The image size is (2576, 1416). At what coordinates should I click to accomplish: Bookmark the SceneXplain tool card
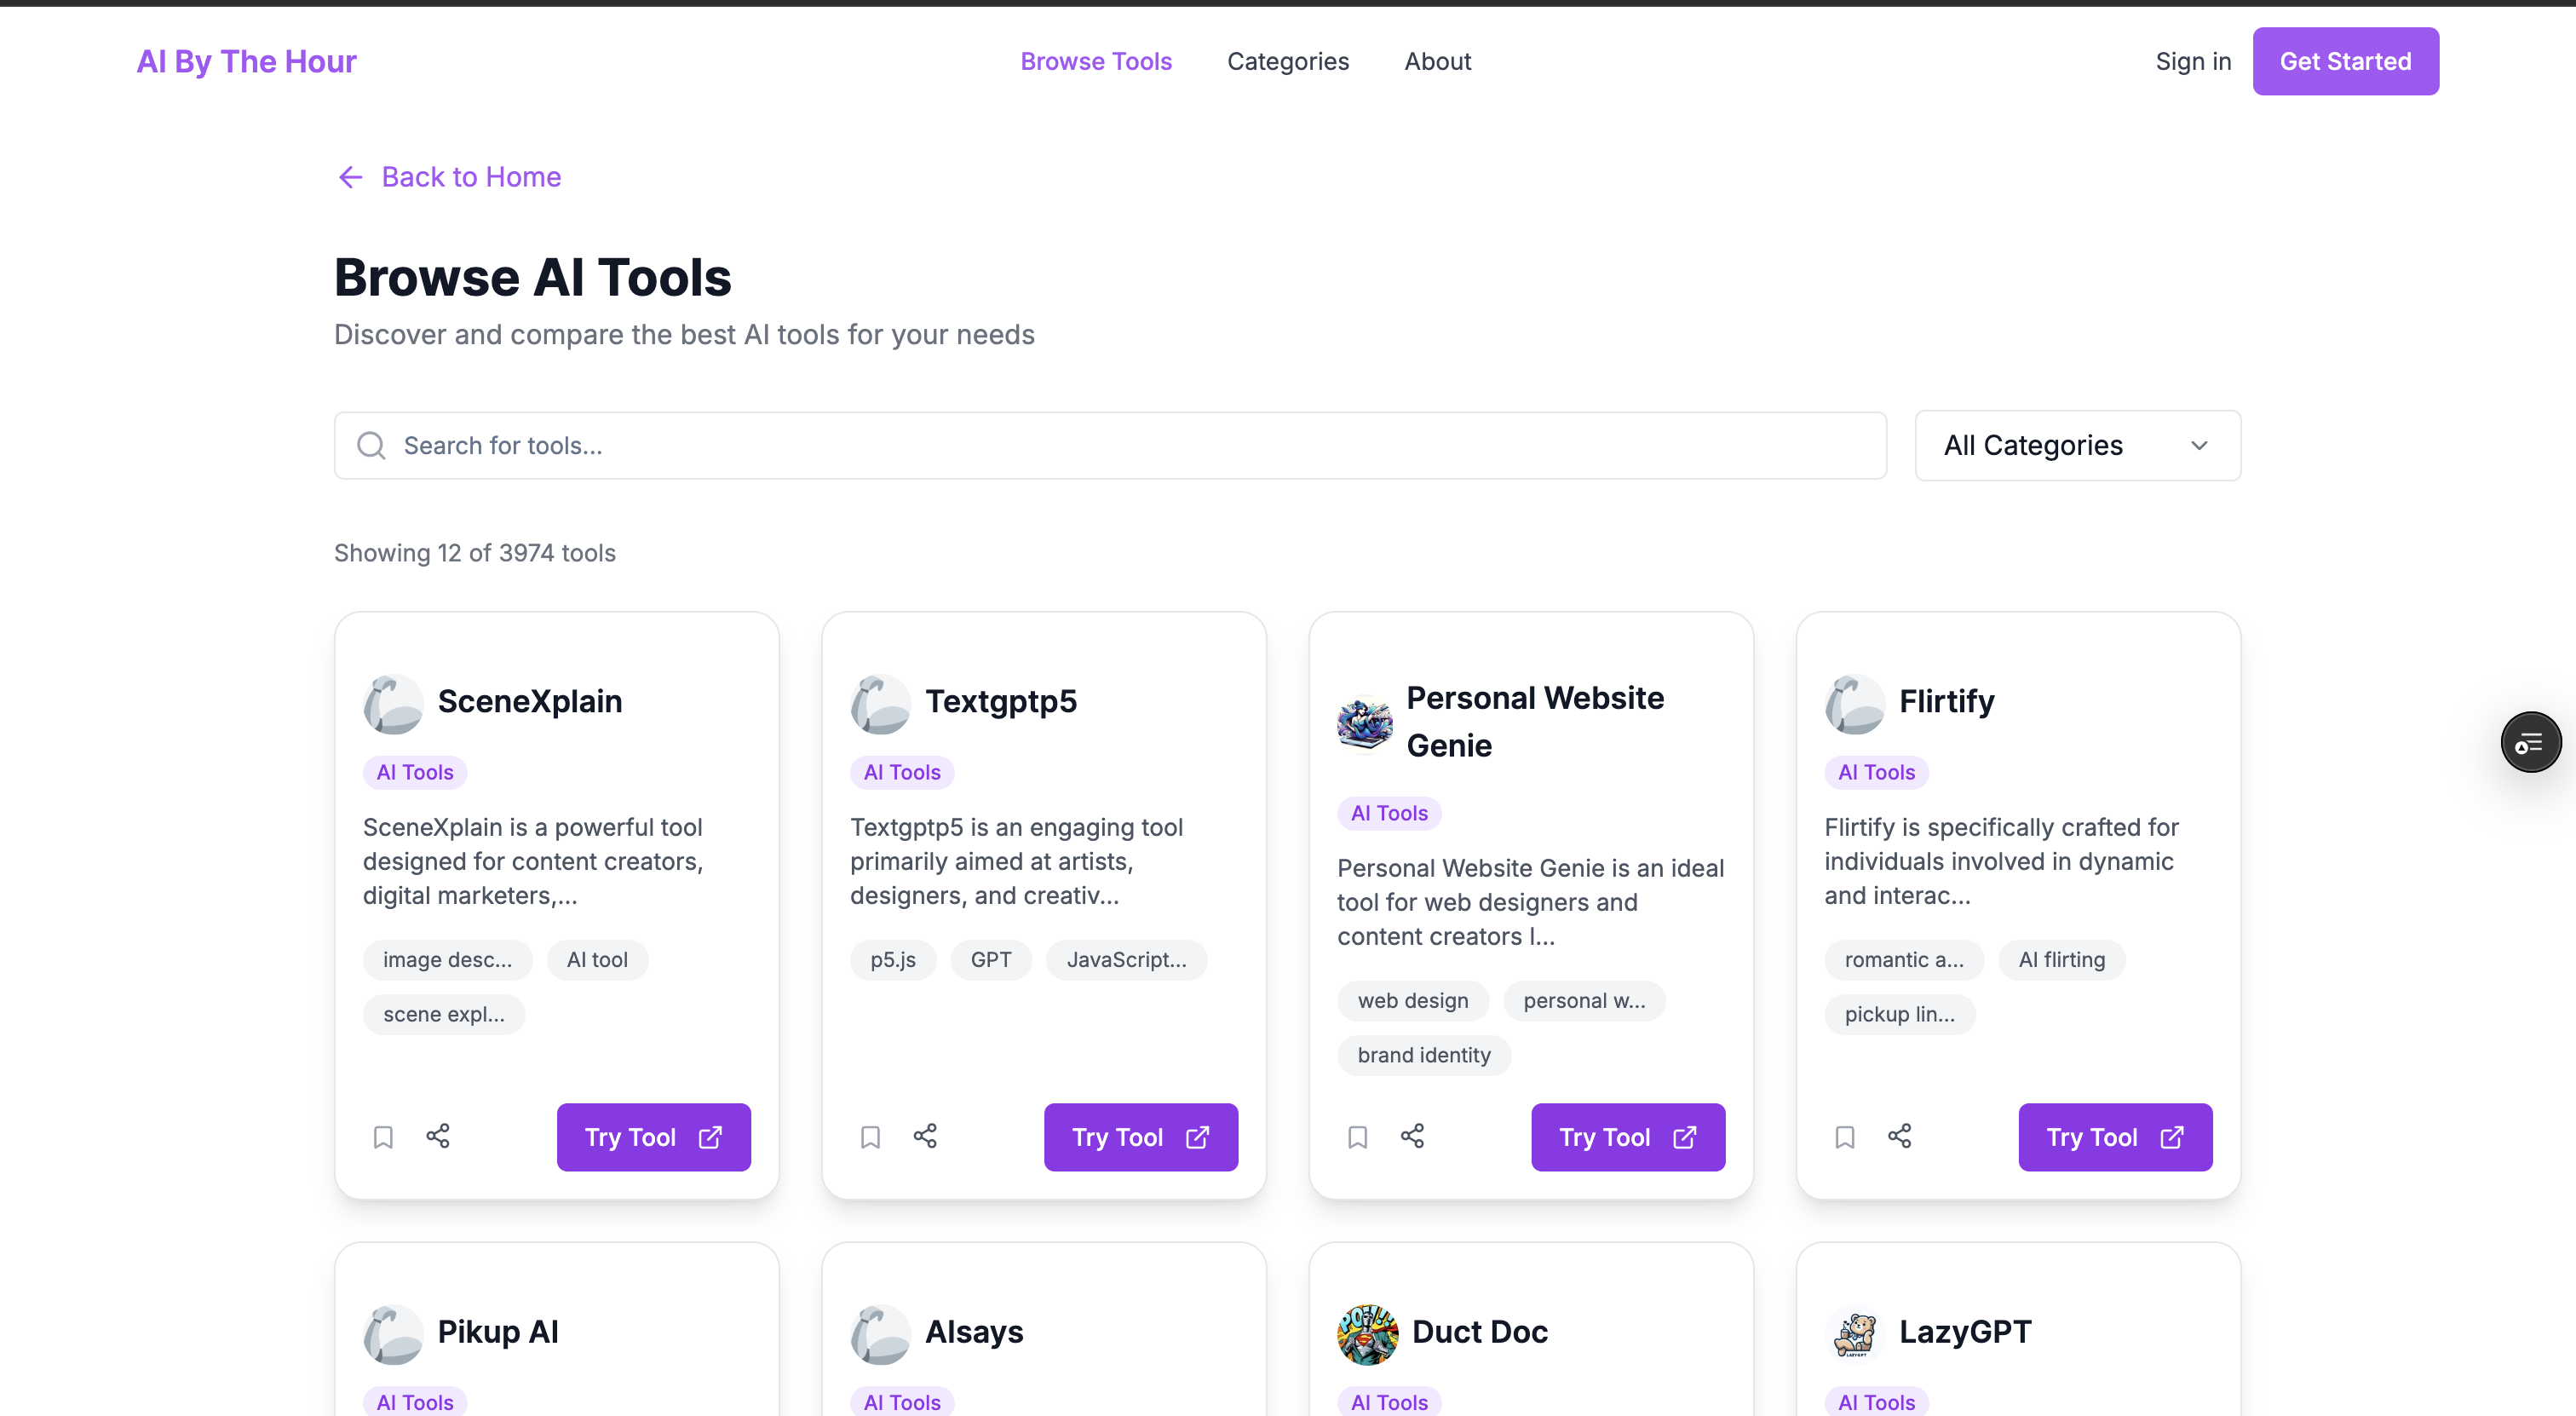383,1137
